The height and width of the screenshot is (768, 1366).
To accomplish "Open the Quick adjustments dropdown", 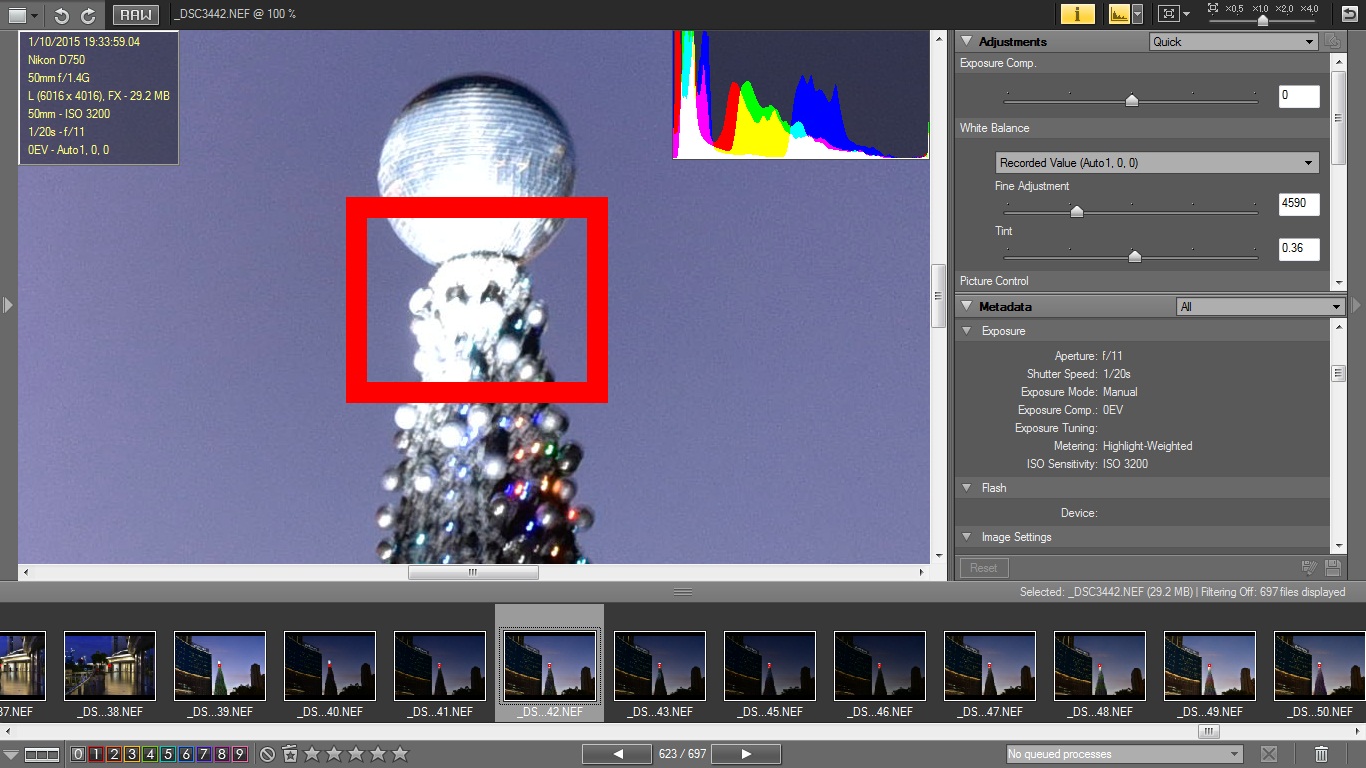I will [x=1233, y=42].
